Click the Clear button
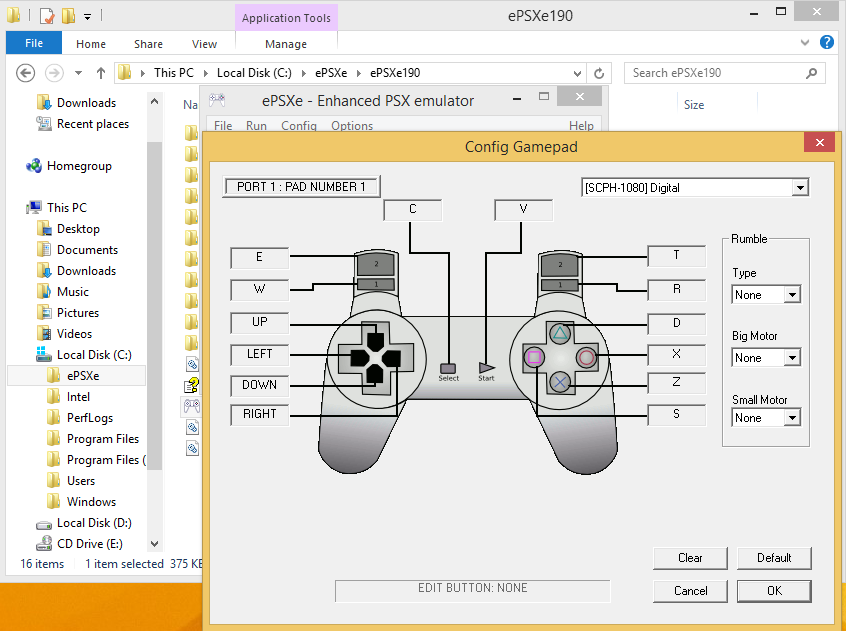The image size is (846, 631). tap(690, 558)
